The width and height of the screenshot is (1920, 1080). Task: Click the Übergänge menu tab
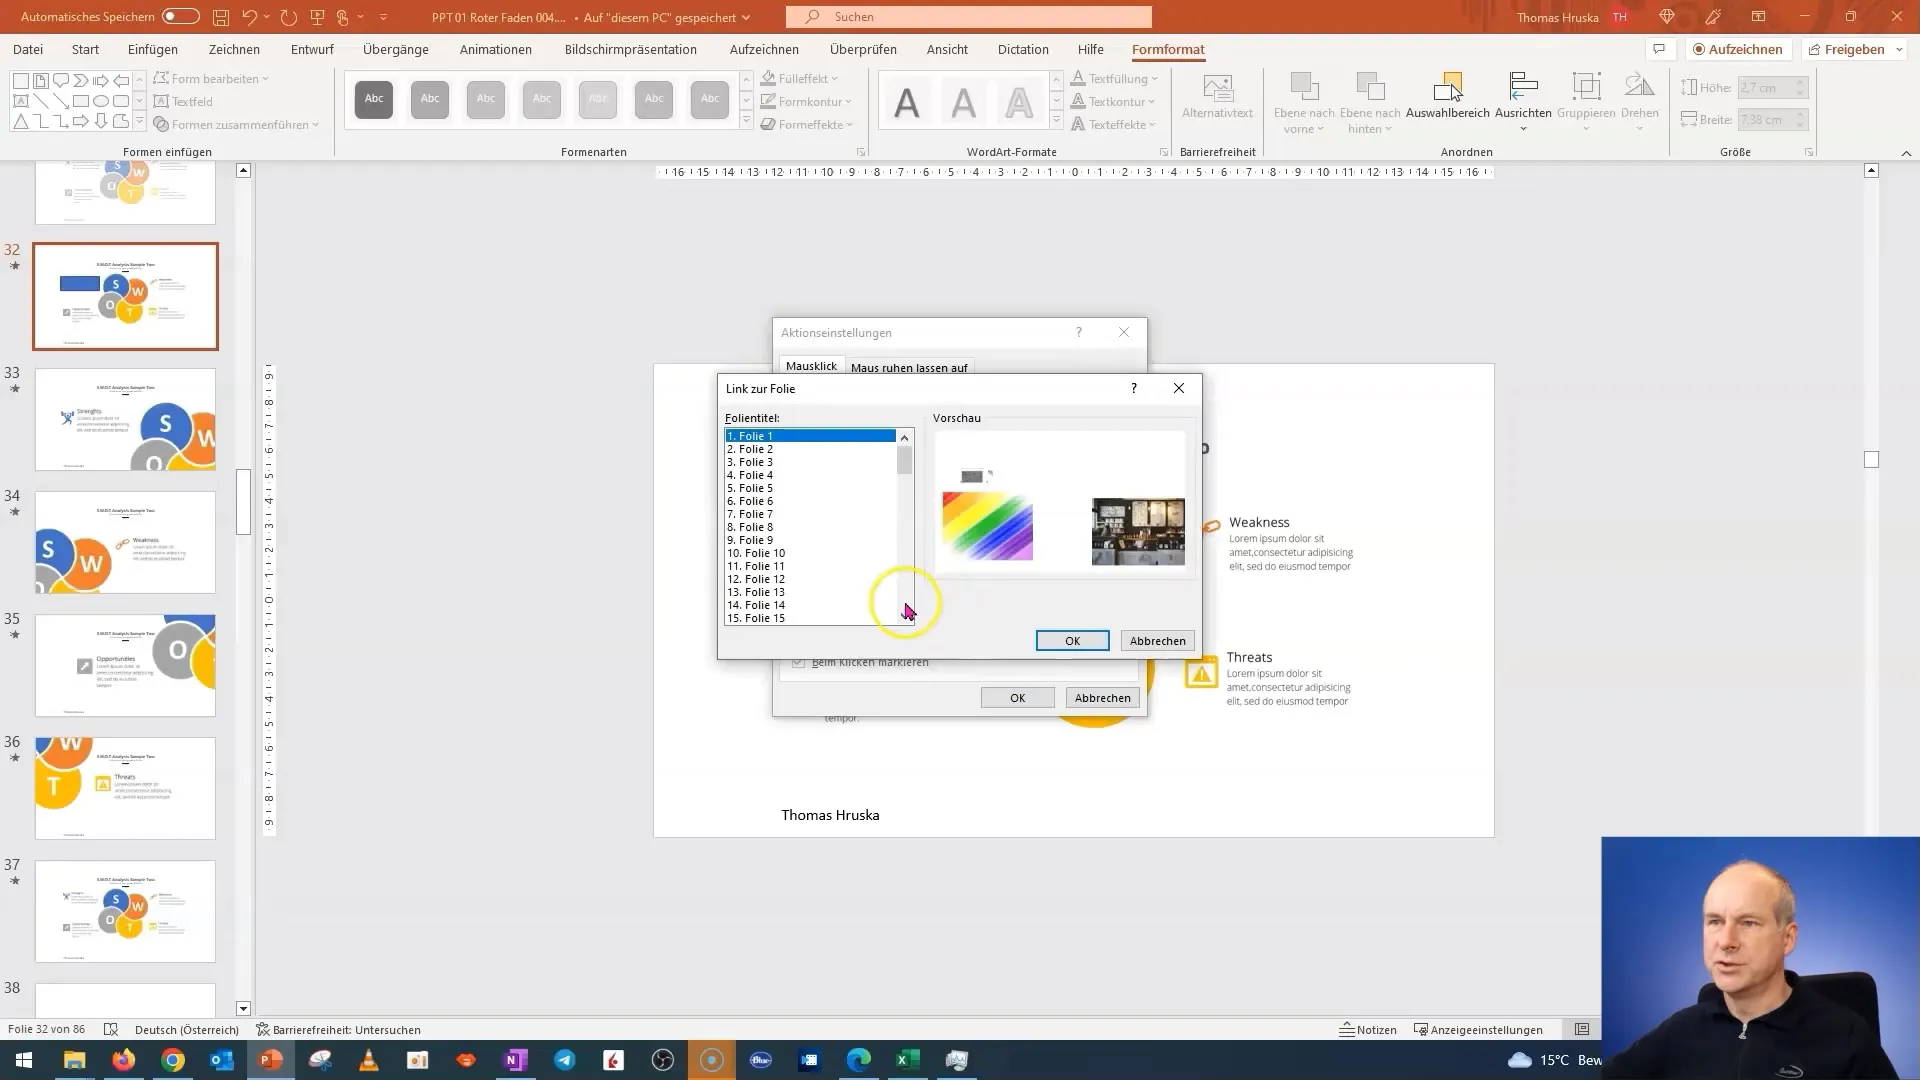[396, 49]
